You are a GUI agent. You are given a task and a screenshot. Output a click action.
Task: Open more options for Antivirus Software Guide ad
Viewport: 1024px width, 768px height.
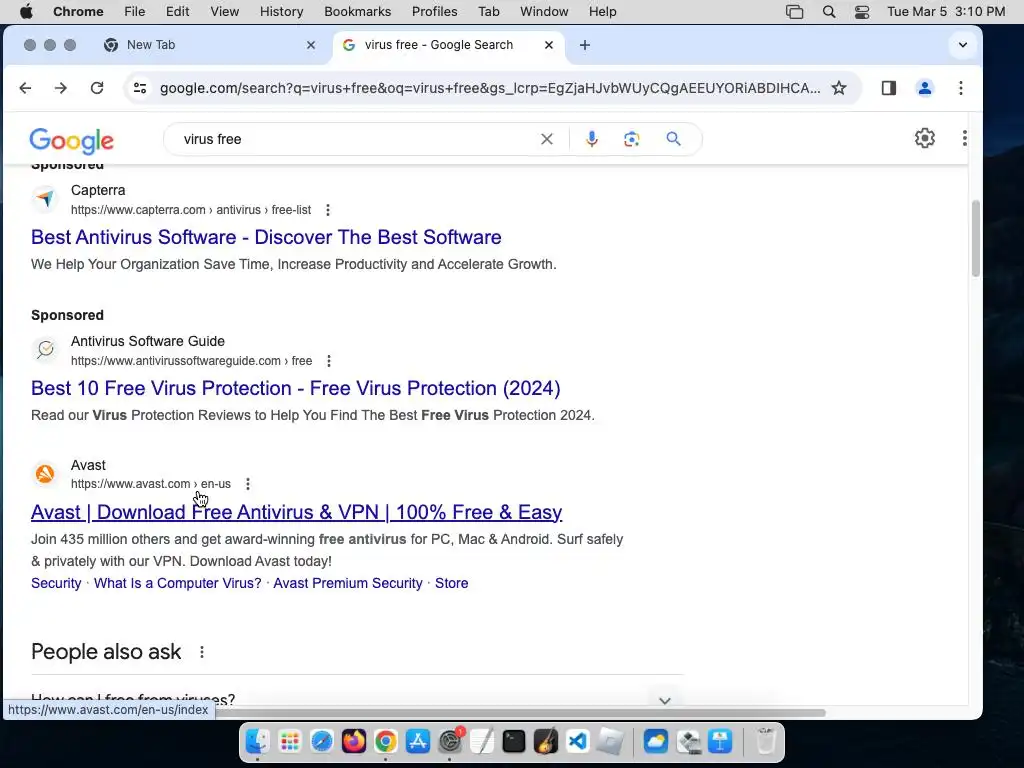tap(328, 361)
